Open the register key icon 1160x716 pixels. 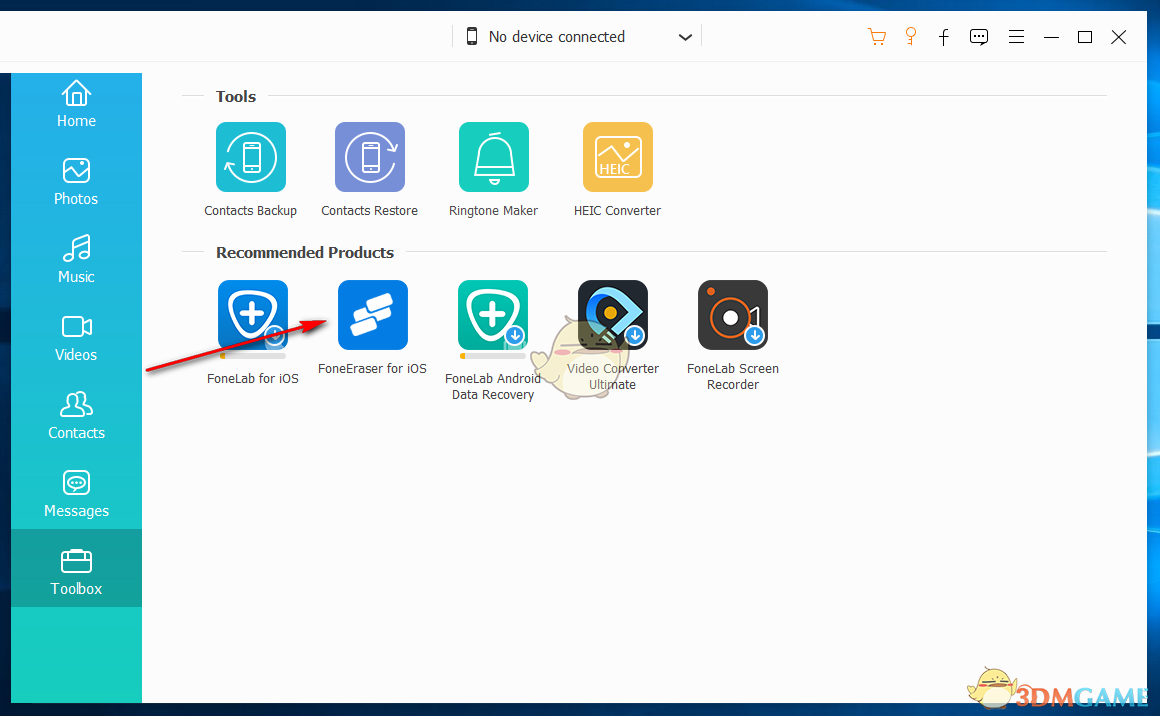(911, 37)
